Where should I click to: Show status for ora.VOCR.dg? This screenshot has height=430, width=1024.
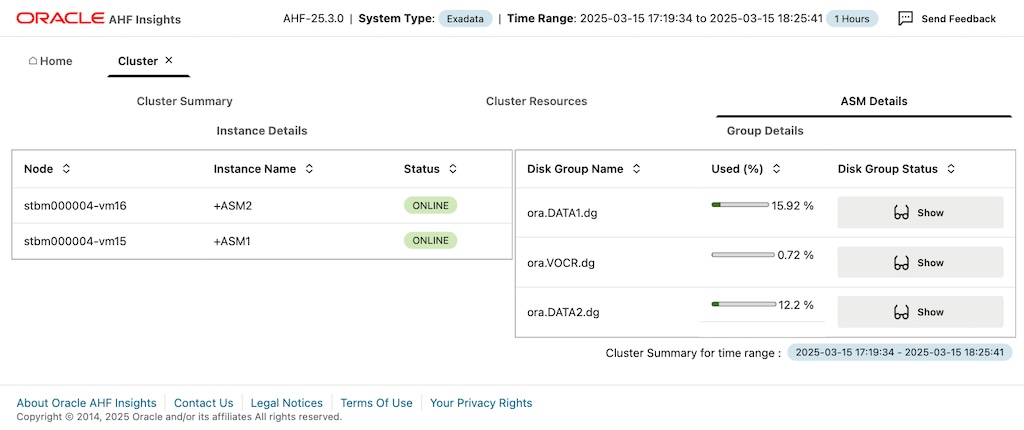pos(919,263)
